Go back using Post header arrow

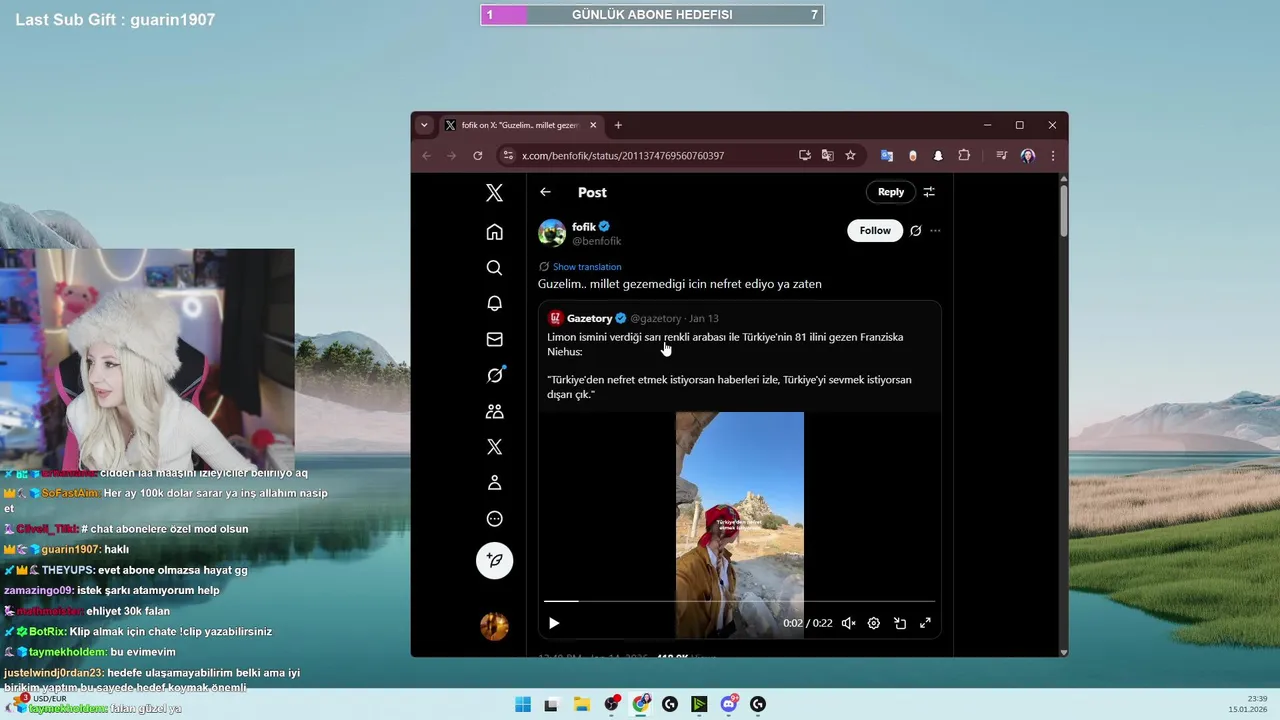pos(545,192)
